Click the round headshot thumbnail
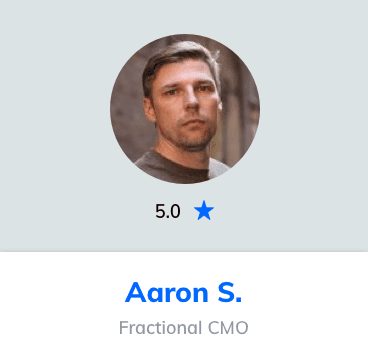Screen dimensions: 368x362 pyautogui.click(x=185, y=109)
